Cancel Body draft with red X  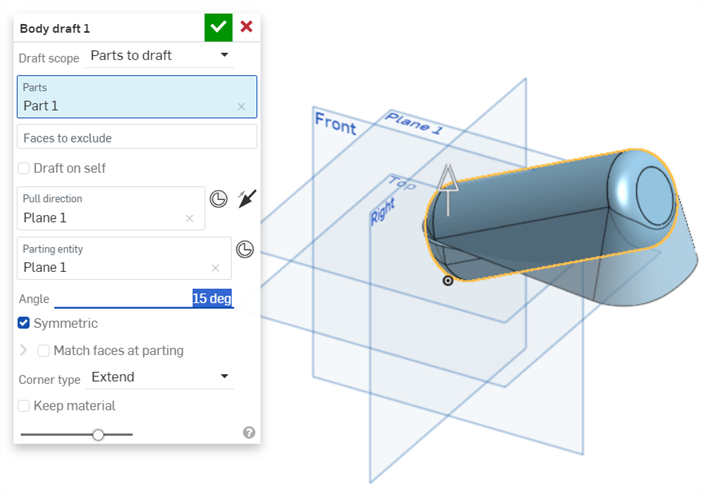[246, 27]
